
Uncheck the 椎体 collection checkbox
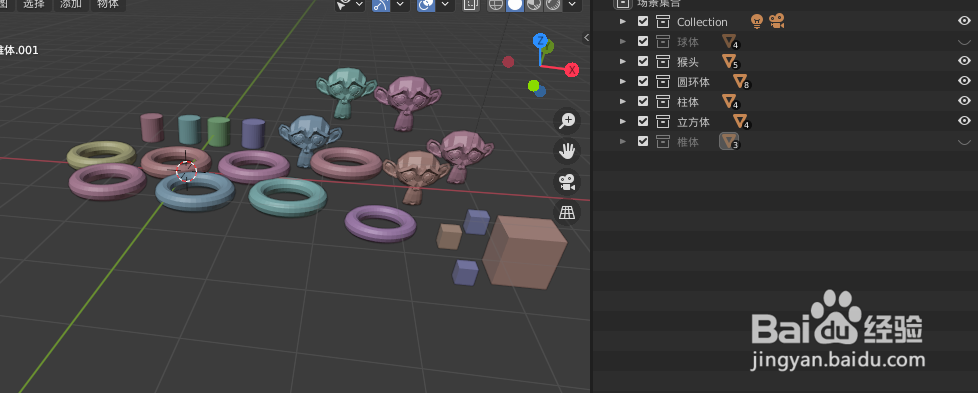(x=643, y=142)
